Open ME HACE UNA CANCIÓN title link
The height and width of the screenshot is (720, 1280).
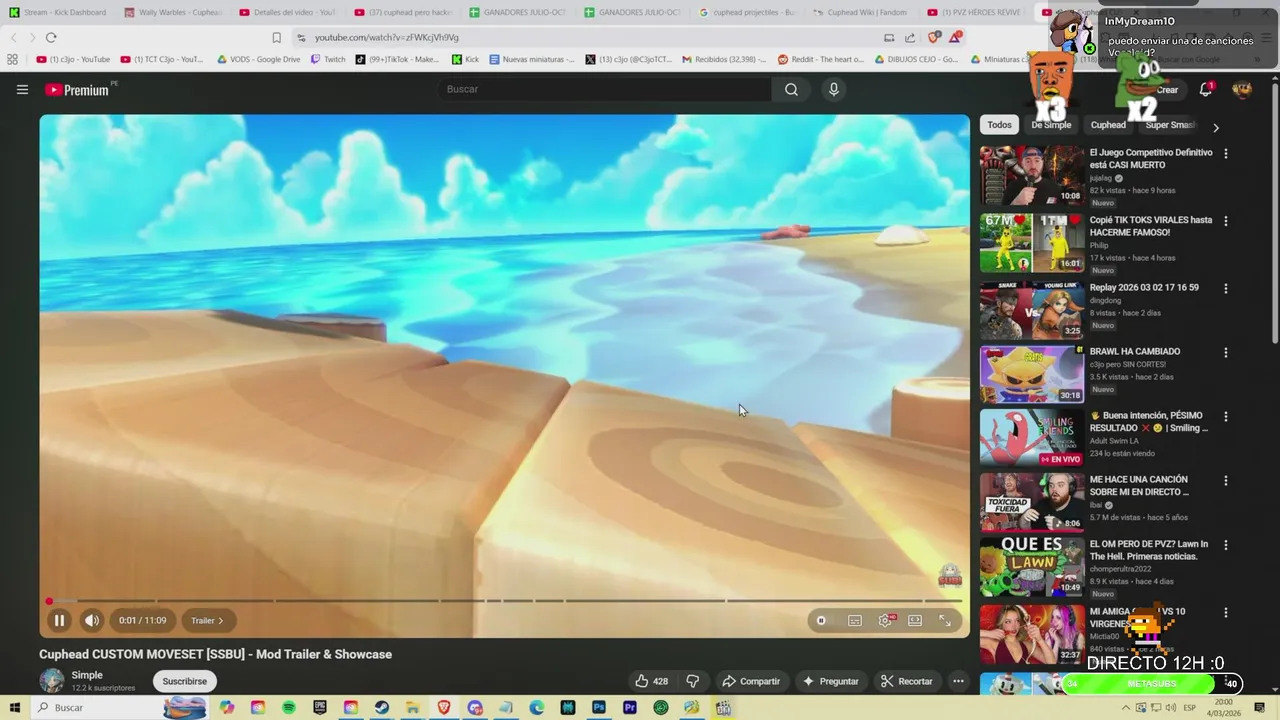1139,486
